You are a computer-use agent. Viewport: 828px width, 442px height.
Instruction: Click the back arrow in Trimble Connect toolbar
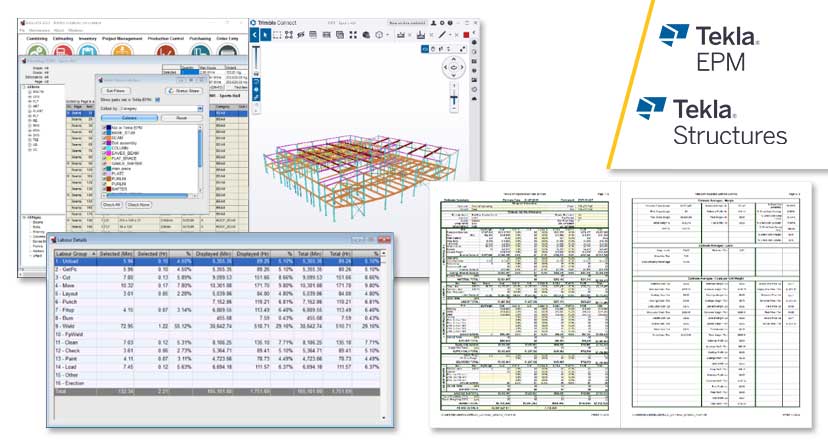point(255,35)
